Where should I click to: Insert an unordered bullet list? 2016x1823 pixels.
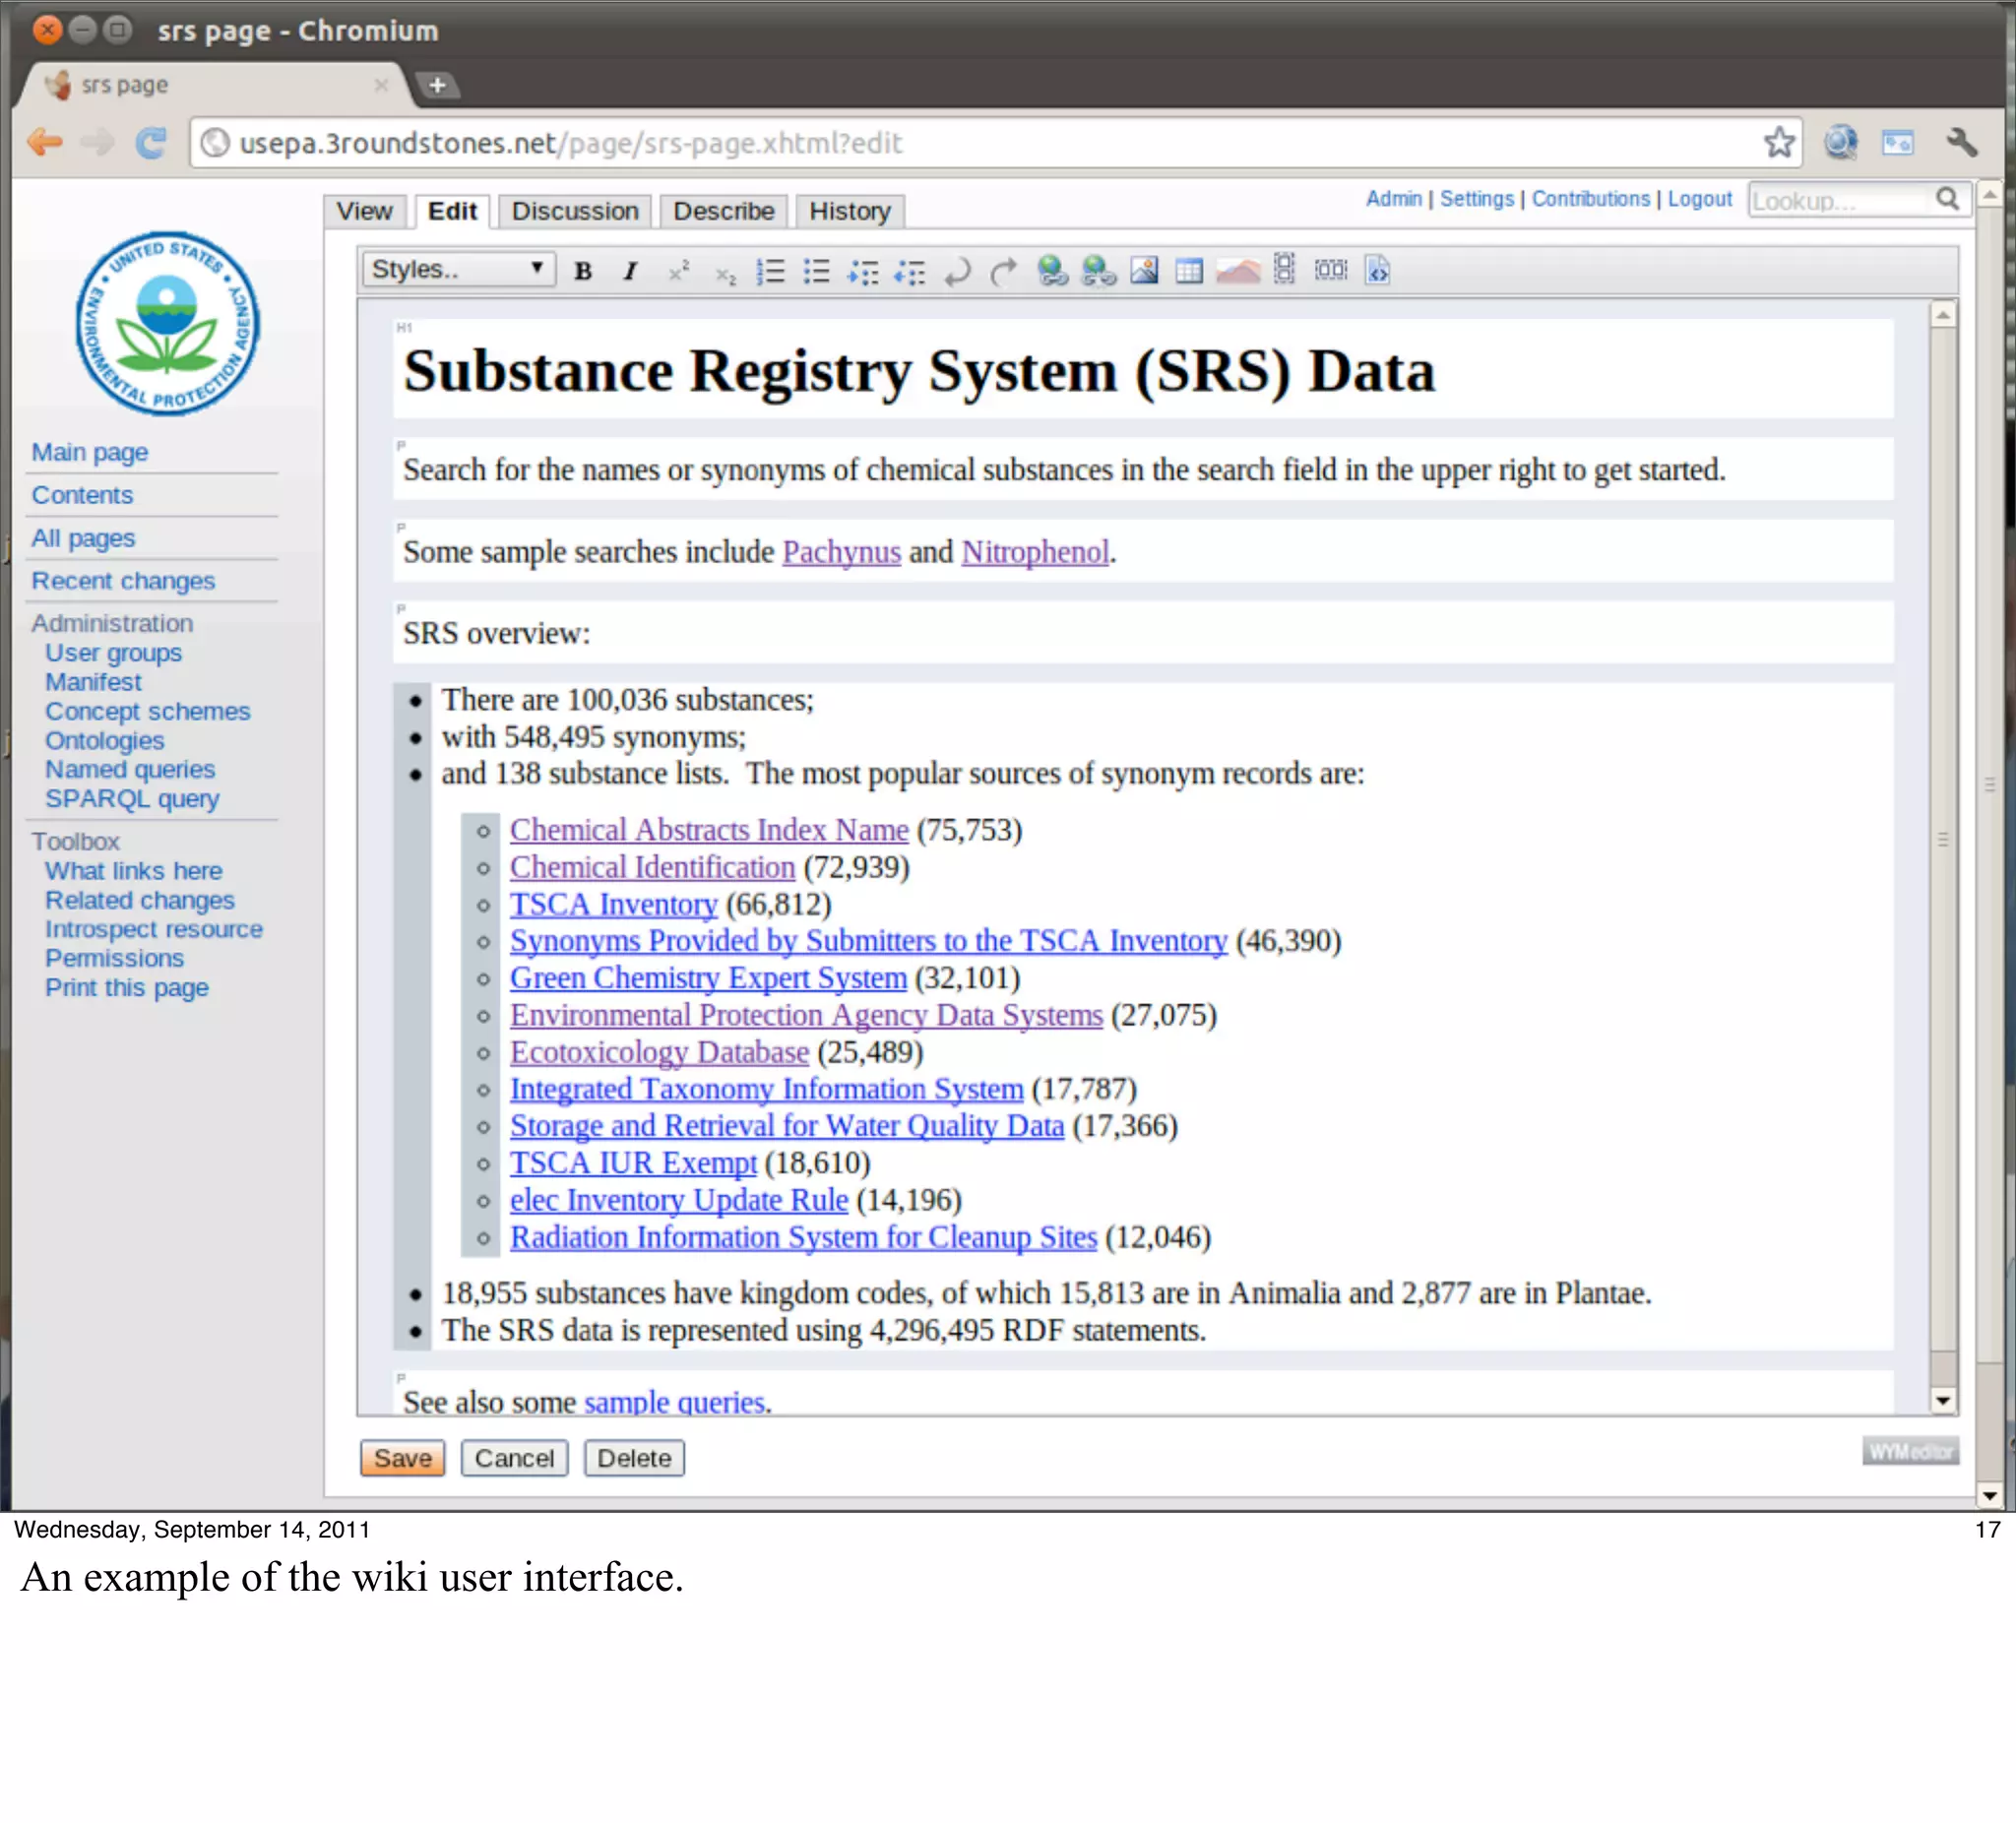pyautogui.click(x=817, y=271)
